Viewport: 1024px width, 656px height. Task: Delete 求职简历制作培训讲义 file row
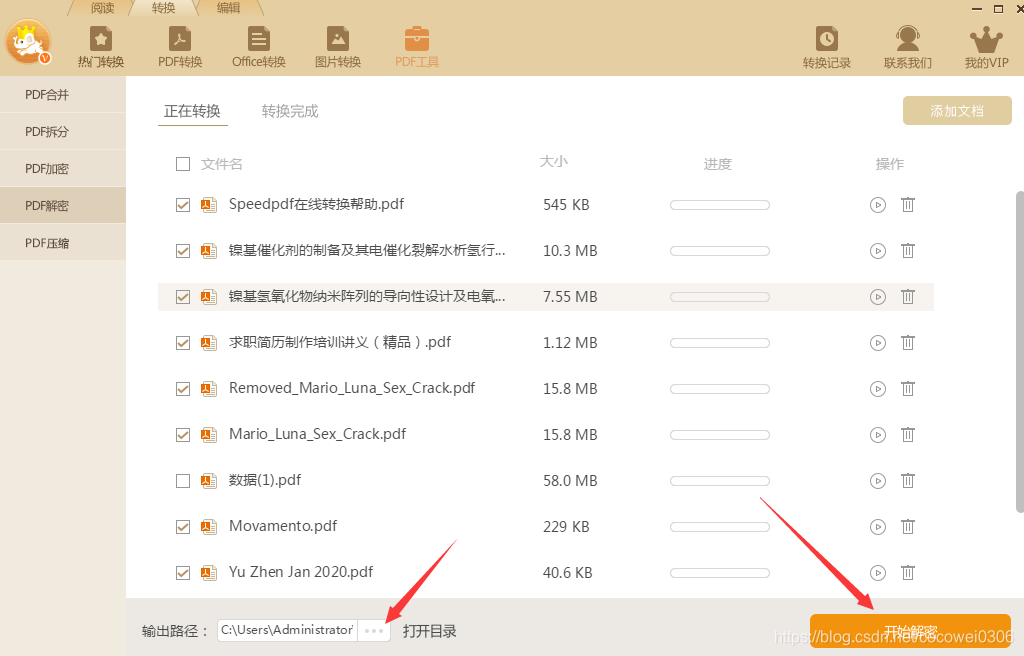[x=908, y=343]
